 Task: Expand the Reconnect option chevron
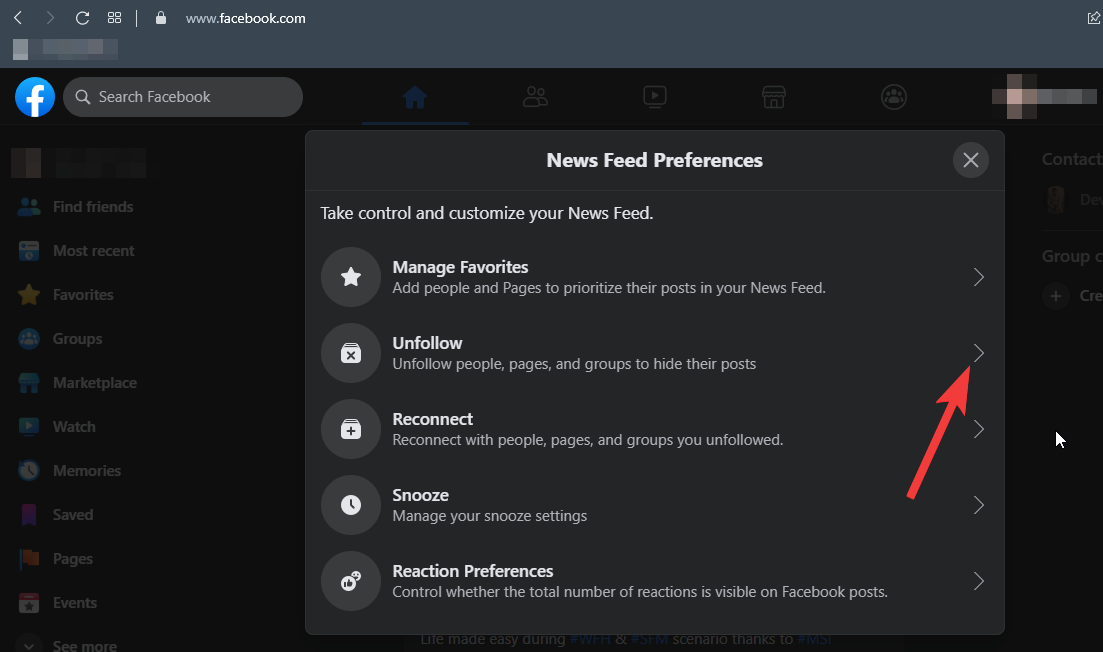coord(978,429)
